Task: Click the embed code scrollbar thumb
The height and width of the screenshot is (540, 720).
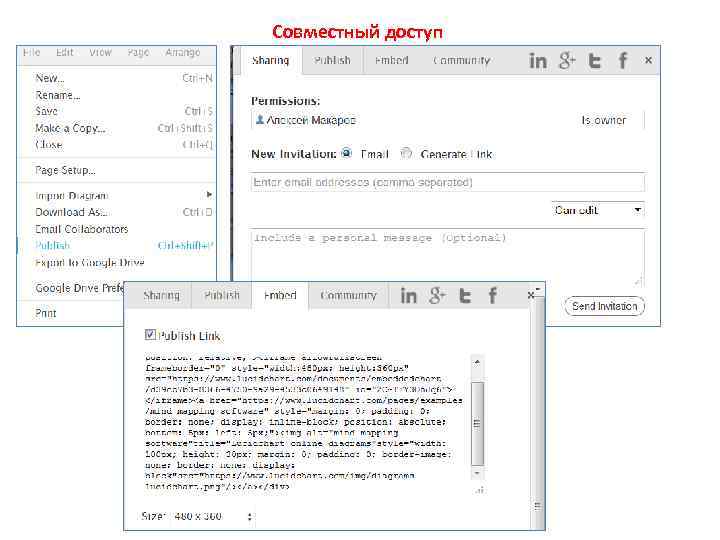Action: (478, 423)
